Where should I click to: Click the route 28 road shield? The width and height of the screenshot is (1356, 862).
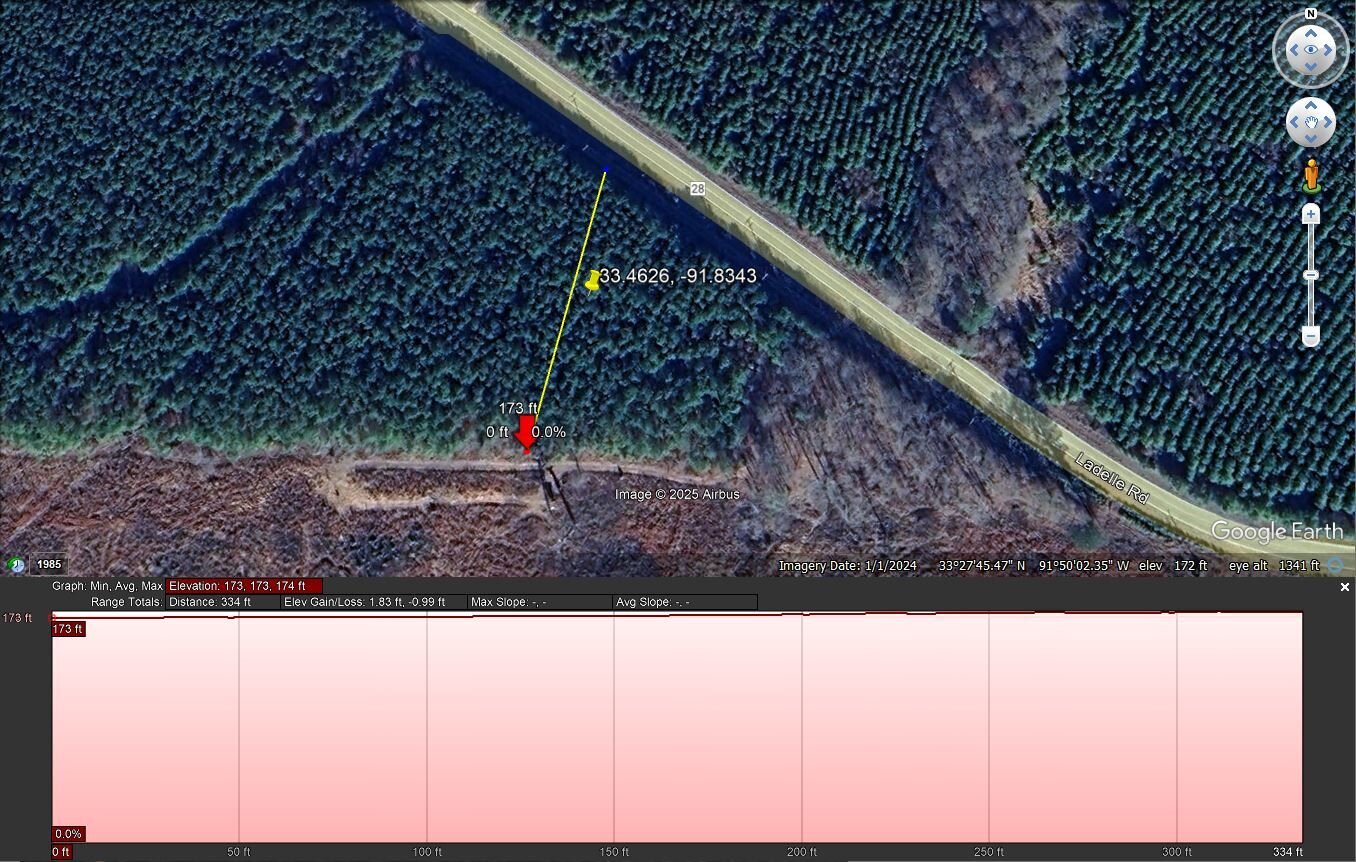[x=697, y=189]
